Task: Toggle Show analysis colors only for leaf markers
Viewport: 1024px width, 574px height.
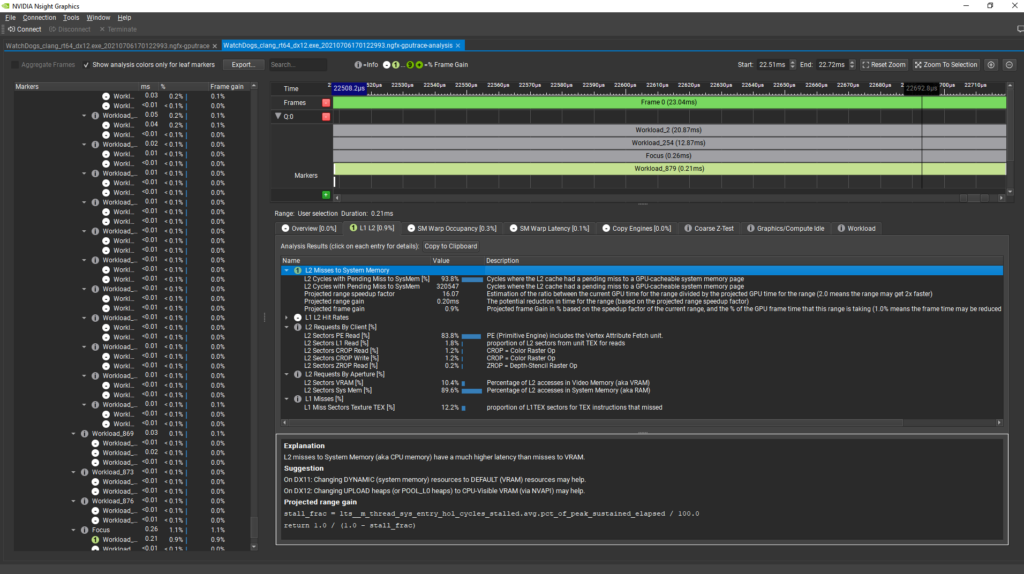Action: point(86,65)
